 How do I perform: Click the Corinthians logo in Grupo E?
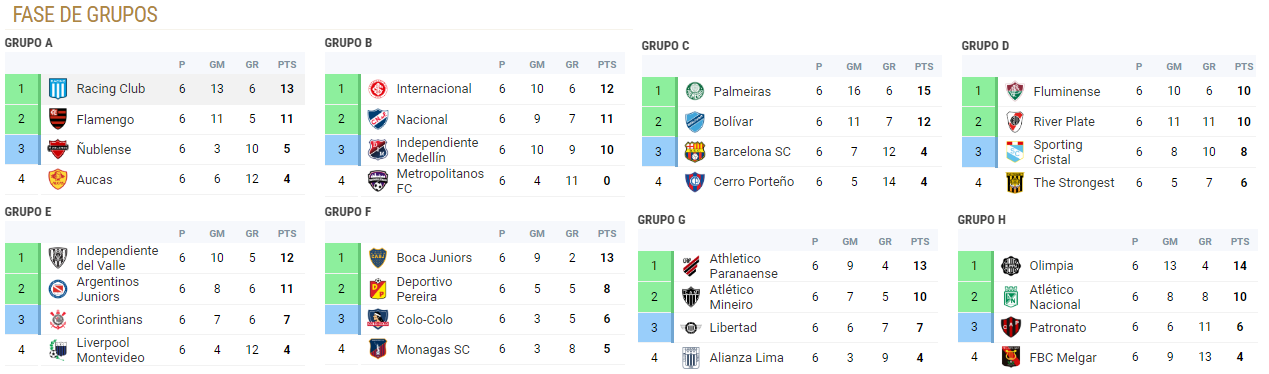pyautogui.click(x=58, y=320)
